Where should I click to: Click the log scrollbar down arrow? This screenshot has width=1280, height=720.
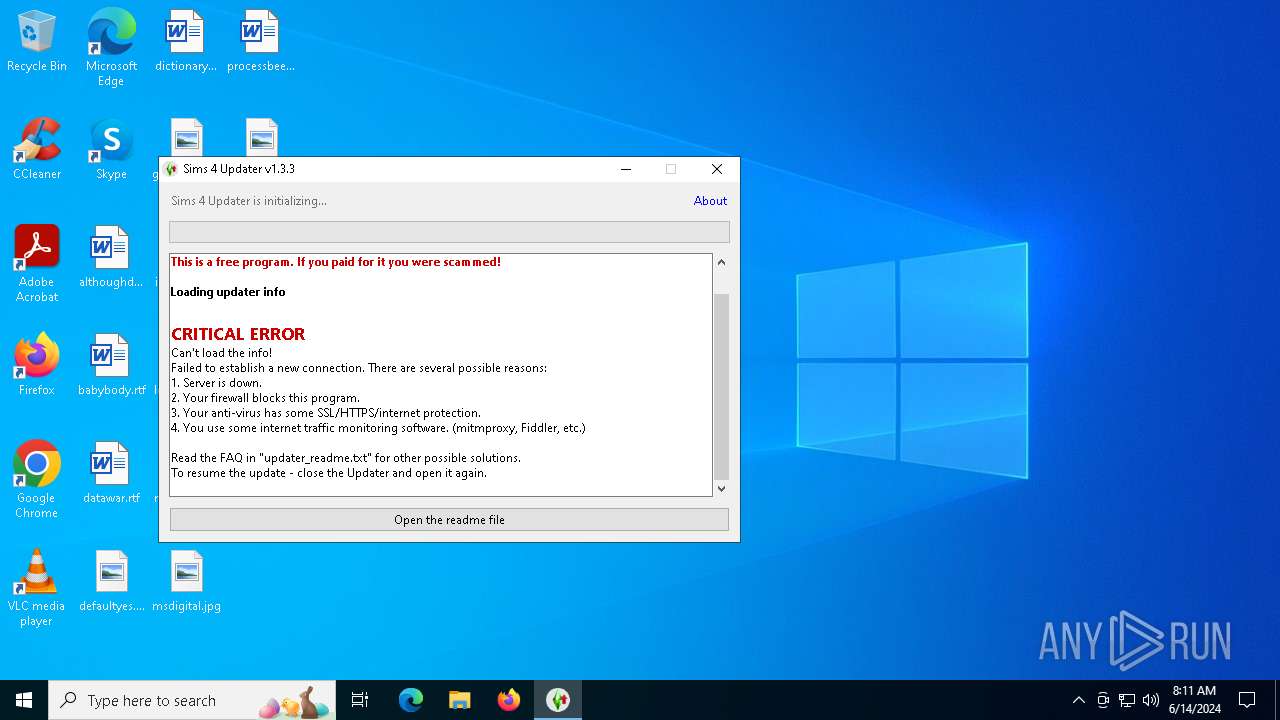(x=721, y=488)
